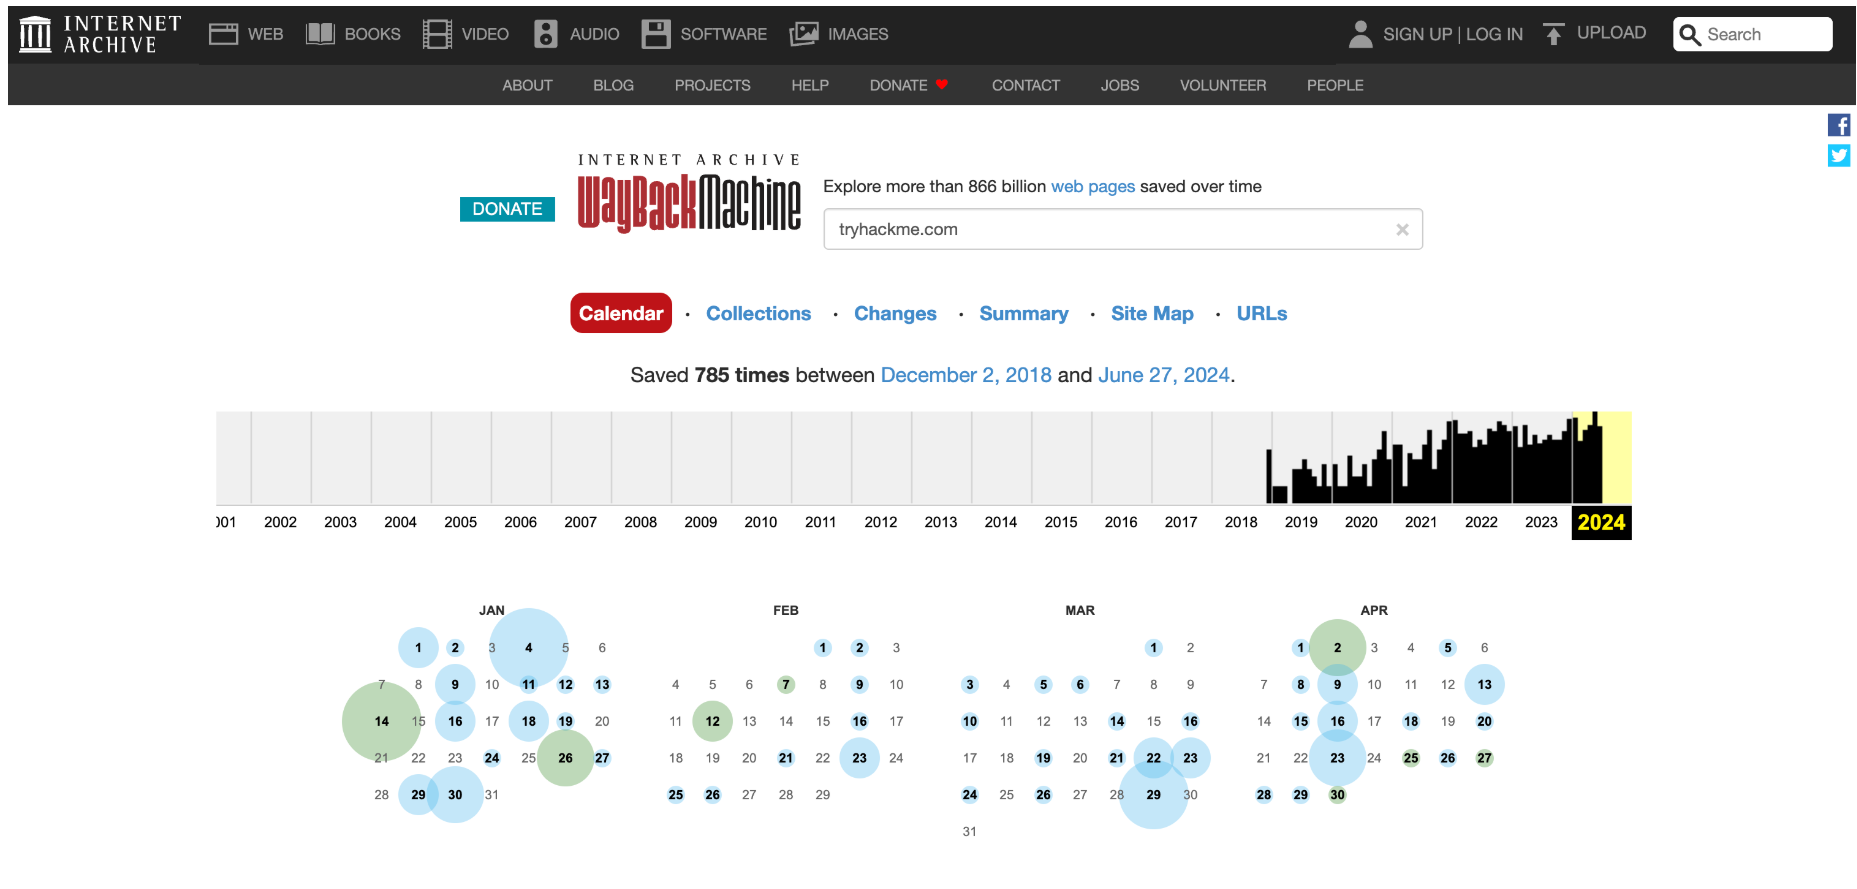Open the People menu item
Screen dimensions: 1857x889
(x=1335, y=86)
